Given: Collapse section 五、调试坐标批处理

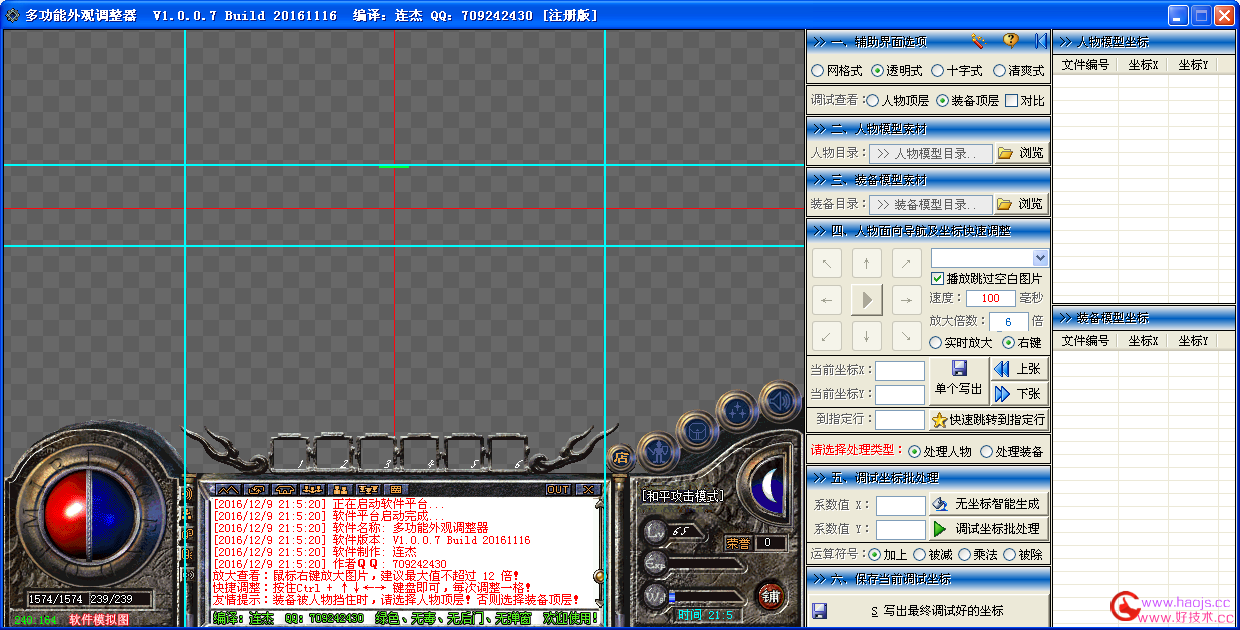Looking at the screenshot, I should point(928,477).
